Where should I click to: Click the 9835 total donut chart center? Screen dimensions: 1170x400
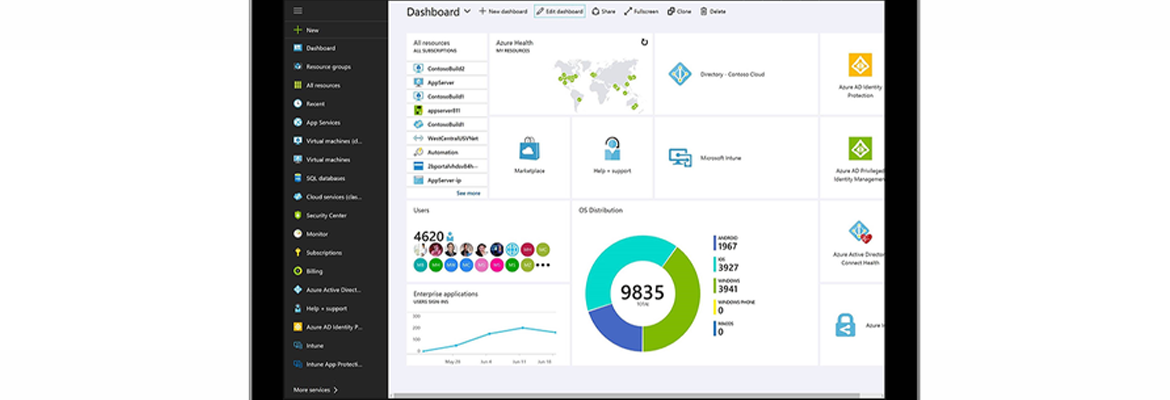point(642,293)
